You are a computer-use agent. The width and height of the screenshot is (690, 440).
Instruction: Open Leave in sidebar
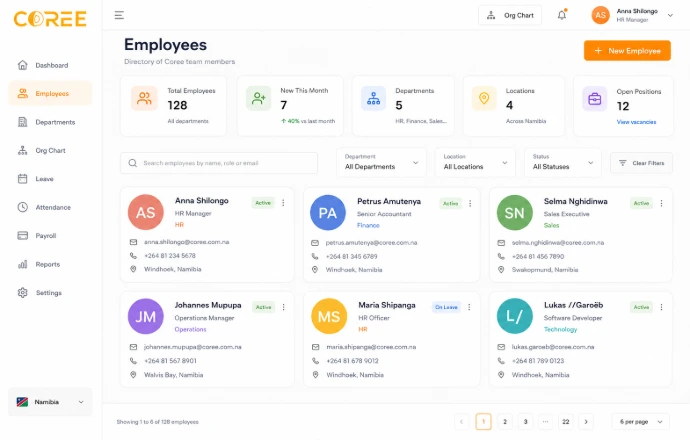(x=50, y=179)
